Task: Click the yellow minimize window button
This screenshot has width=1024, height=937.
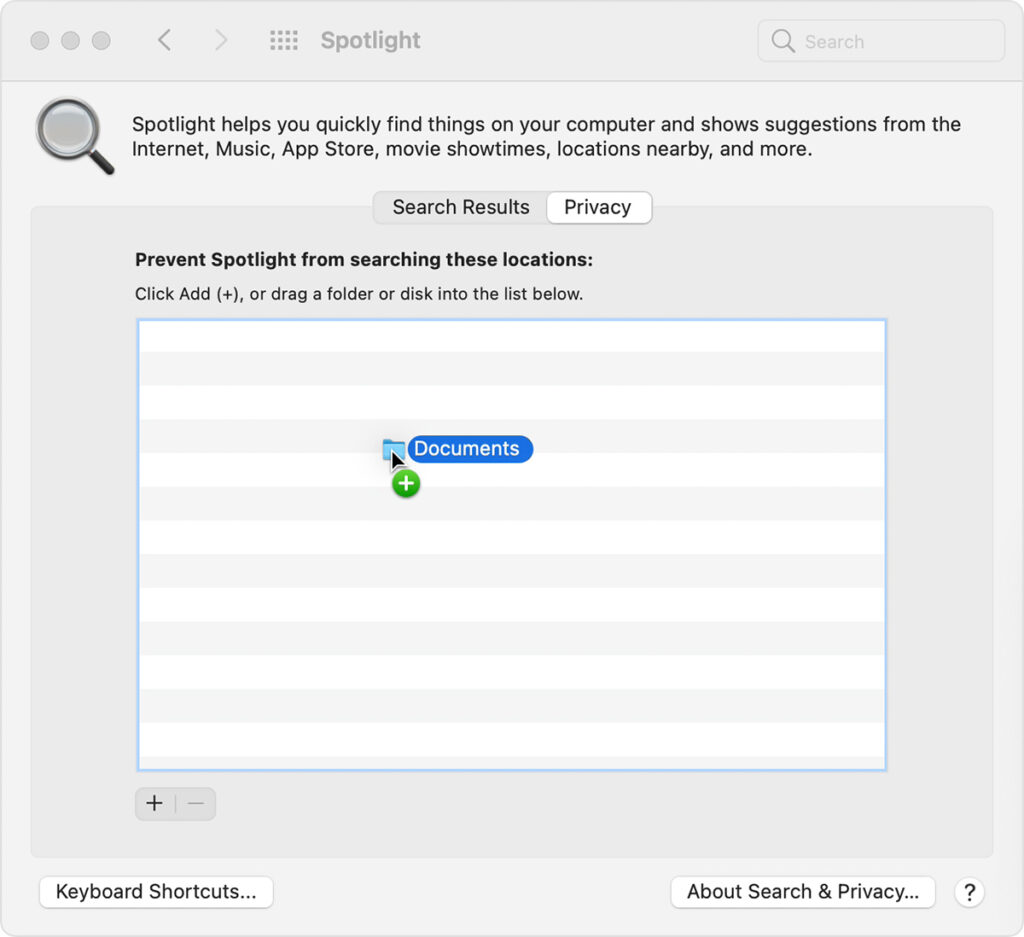Action: (x=68, y=40)
